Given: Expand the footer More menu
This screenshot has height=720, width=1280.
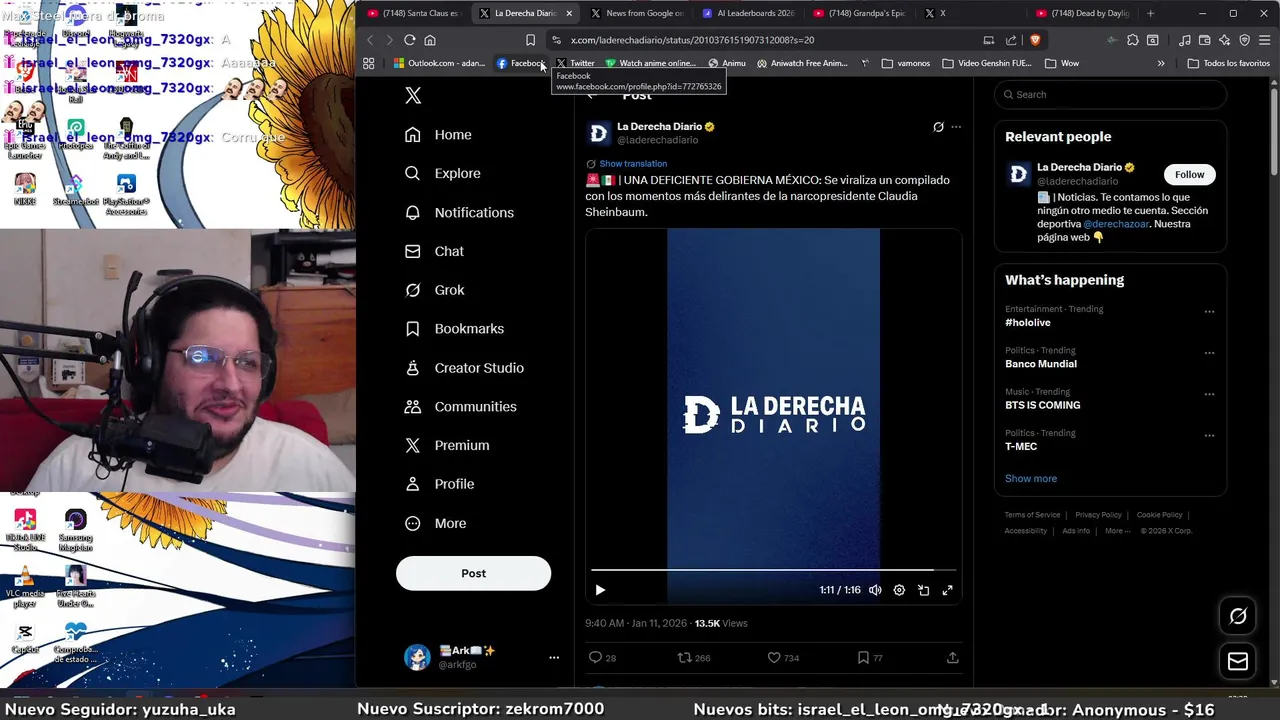Looking at the screenshot, I should tap(1117, 531).
